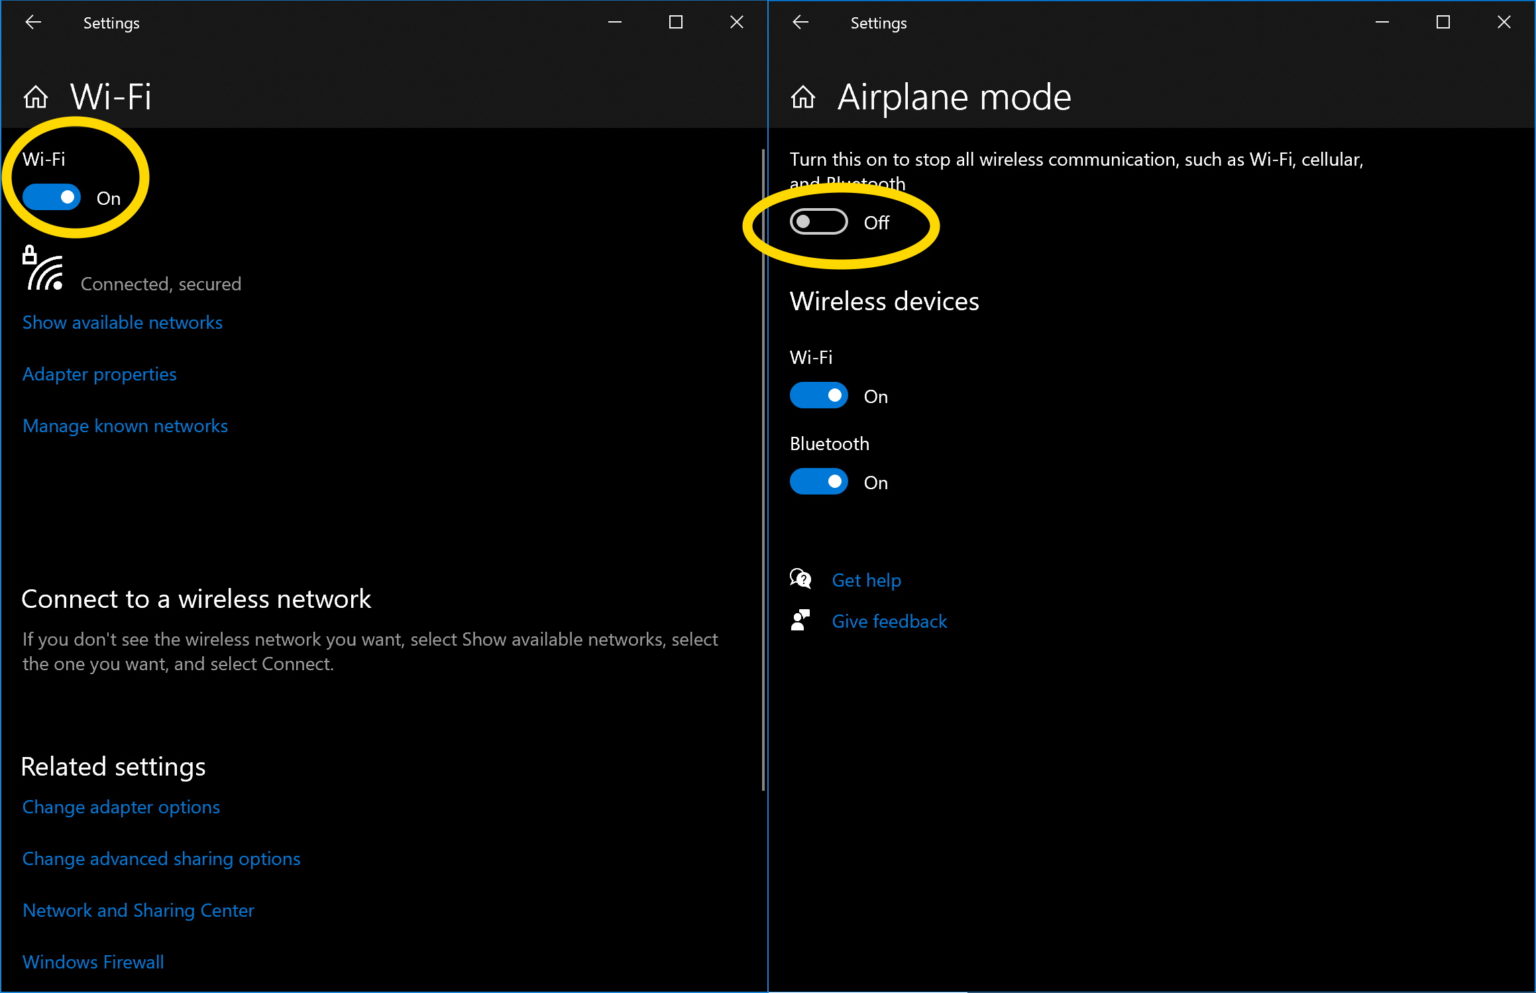This screenshot has width=1536, height=993.
Task: Click the Give feedback link
Action: 889,621
